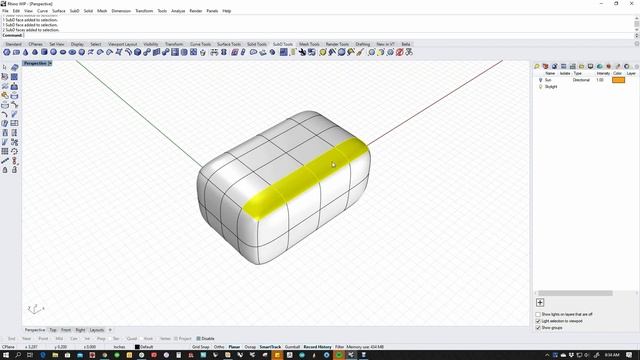
Task: Open Windows taskbar search
Action: (x=18, y=355)
